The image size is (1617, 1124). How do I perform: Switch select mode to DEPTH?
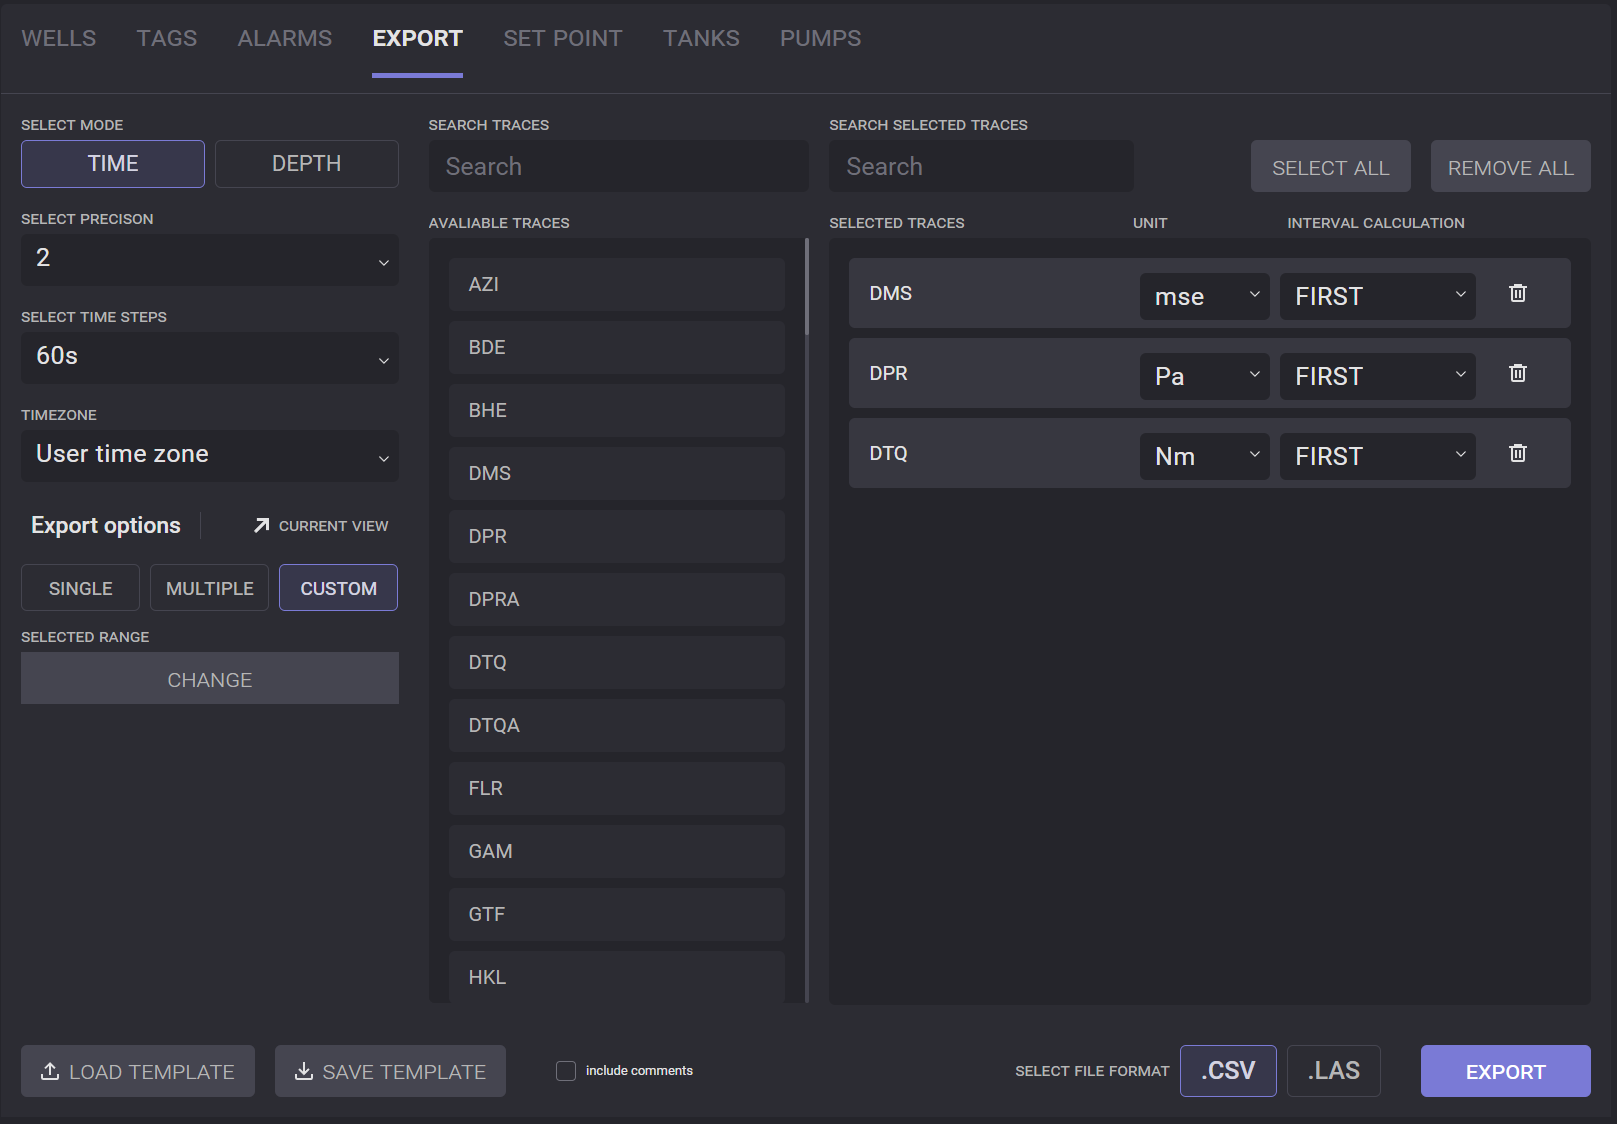306,164
